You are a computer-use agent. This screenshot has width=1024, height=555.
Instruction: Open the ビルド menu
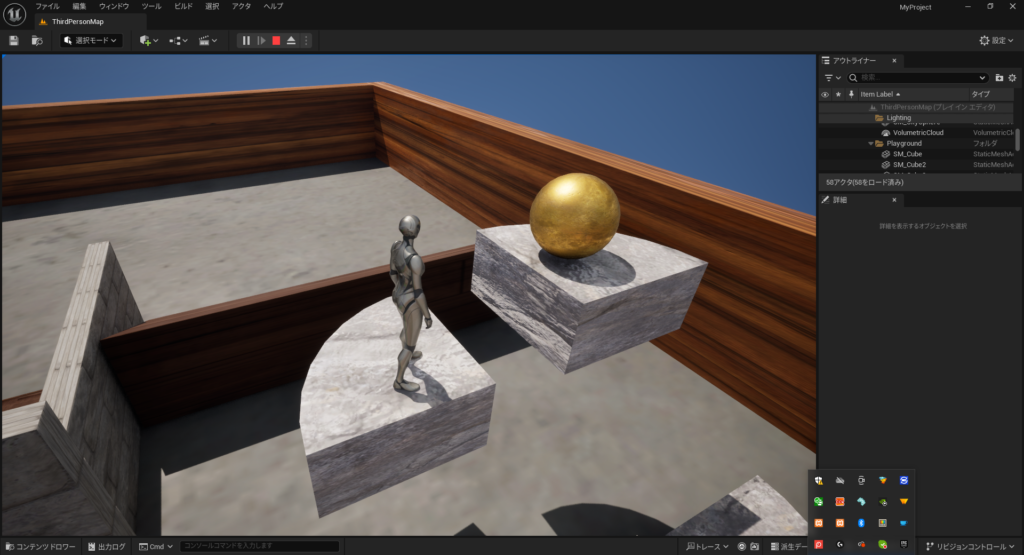(x=184, y=6)
